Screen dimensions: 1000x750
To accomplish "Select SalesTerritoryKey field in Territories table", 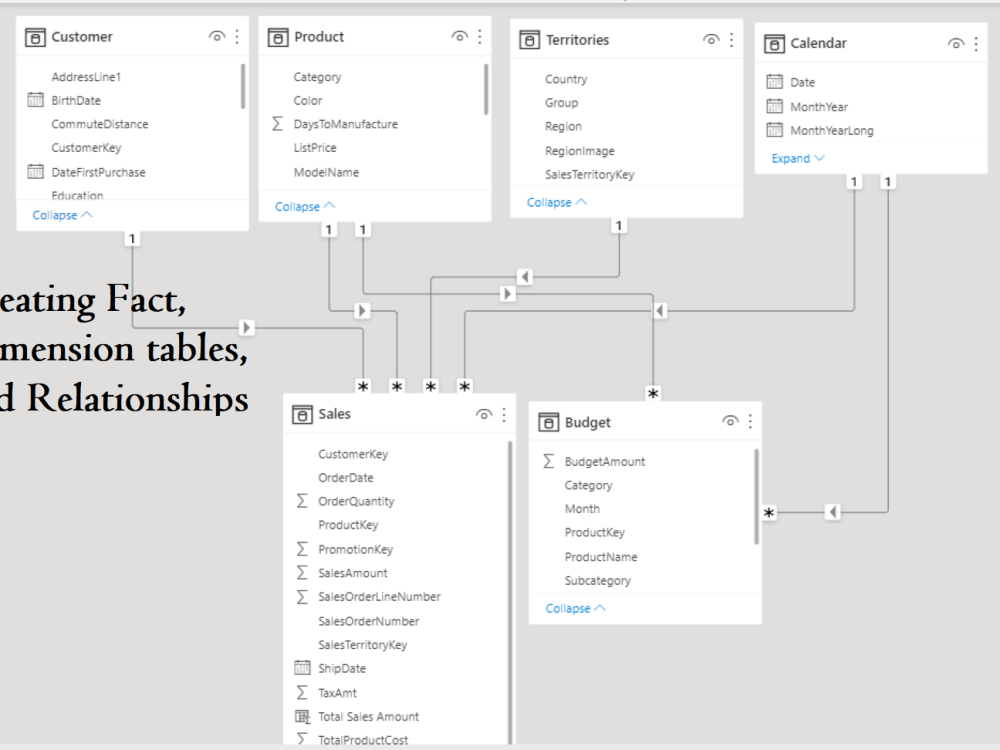I will (589, 175).
